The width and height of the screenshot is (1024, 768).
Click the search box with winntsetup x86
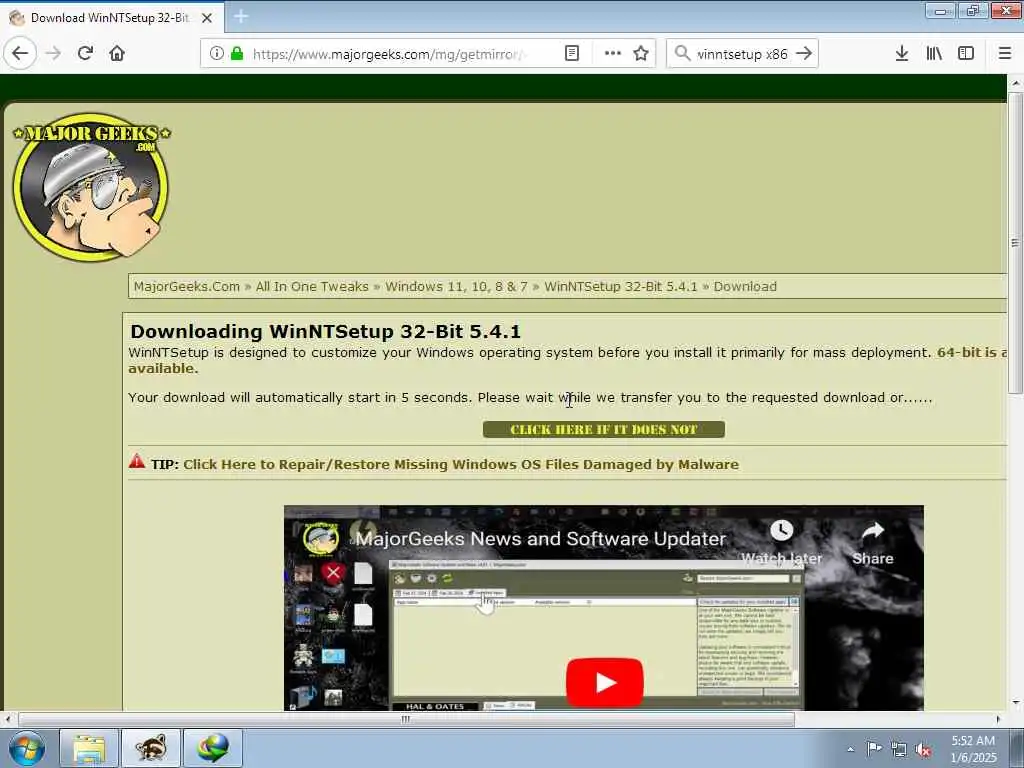tap(742, 54)
